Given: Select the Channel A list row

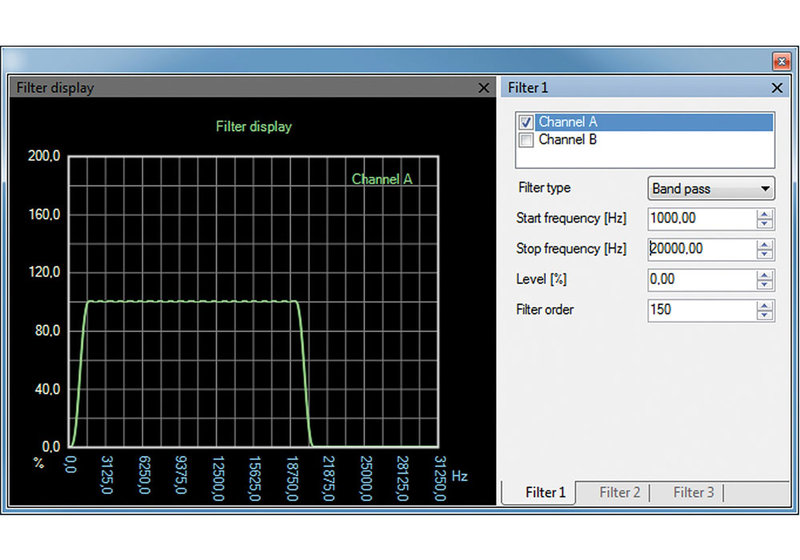Looking at the screenshot, I should pos(645,122).
